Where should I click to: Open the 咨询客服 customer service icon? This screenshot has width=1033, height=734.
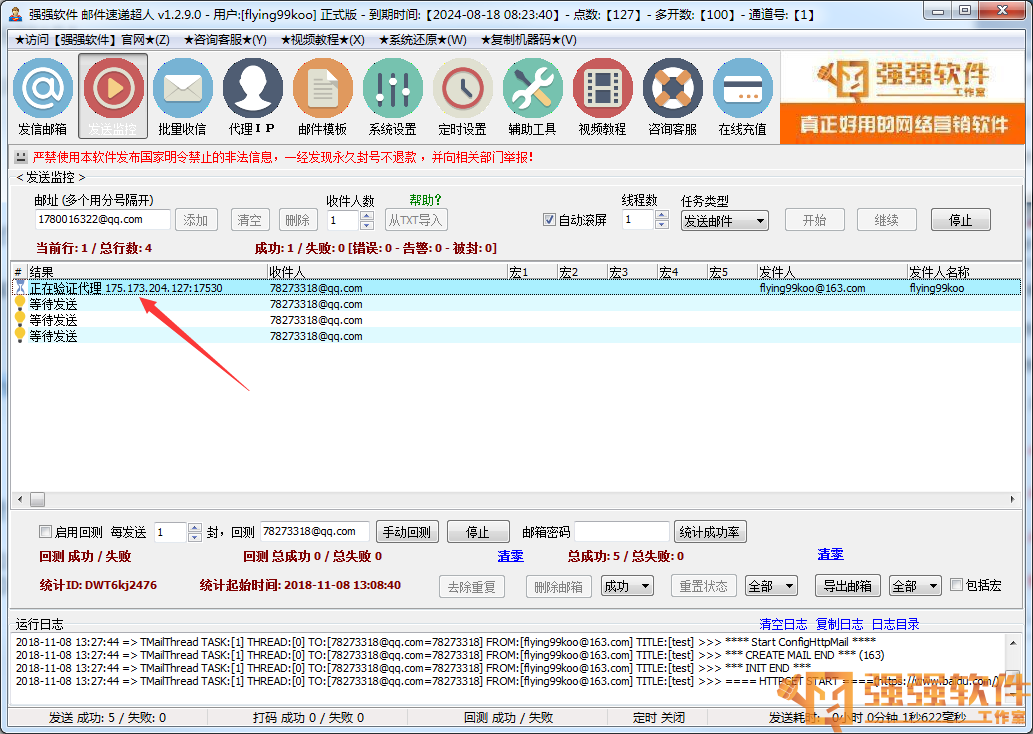click(672, 97)
